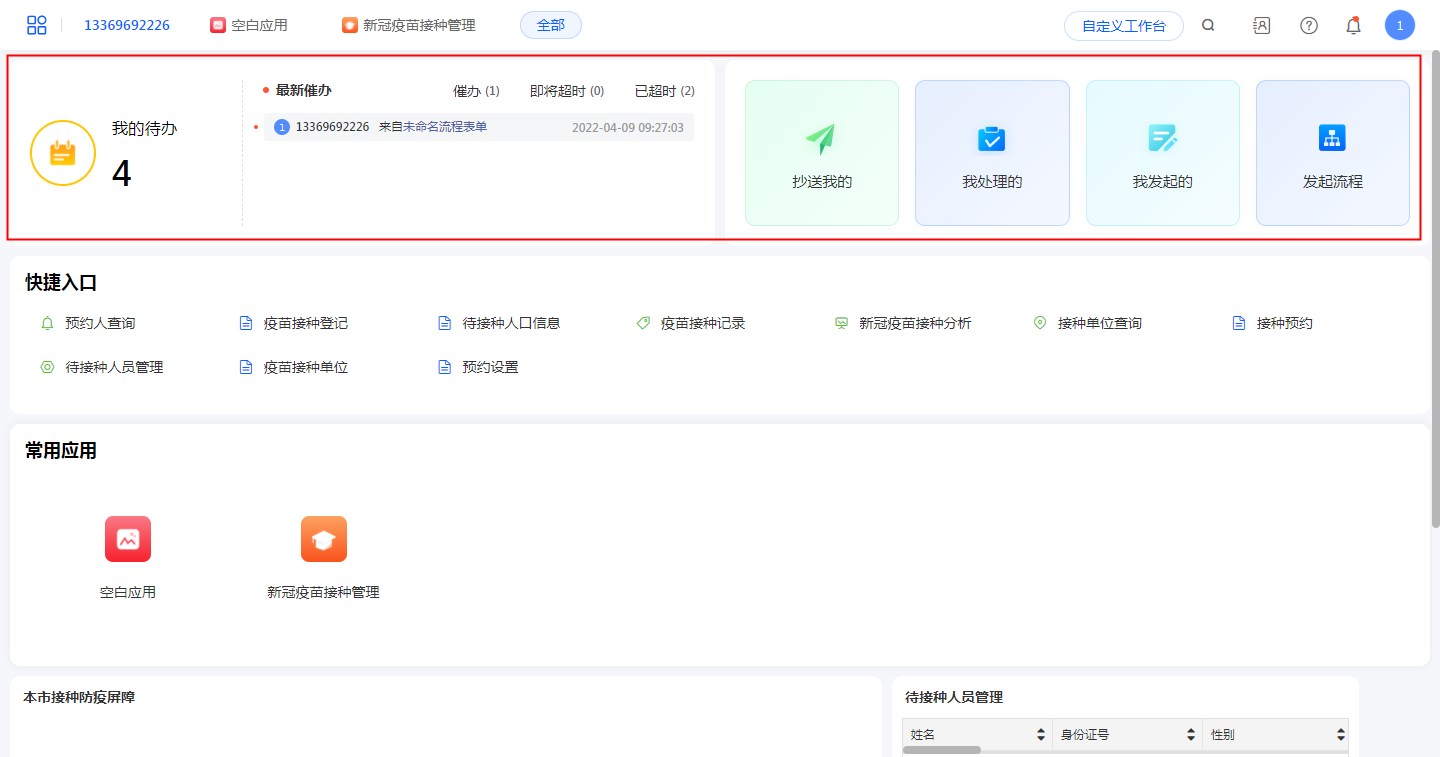
Task: Filter by 已超时 (2) items
Action: pos(664,91)
